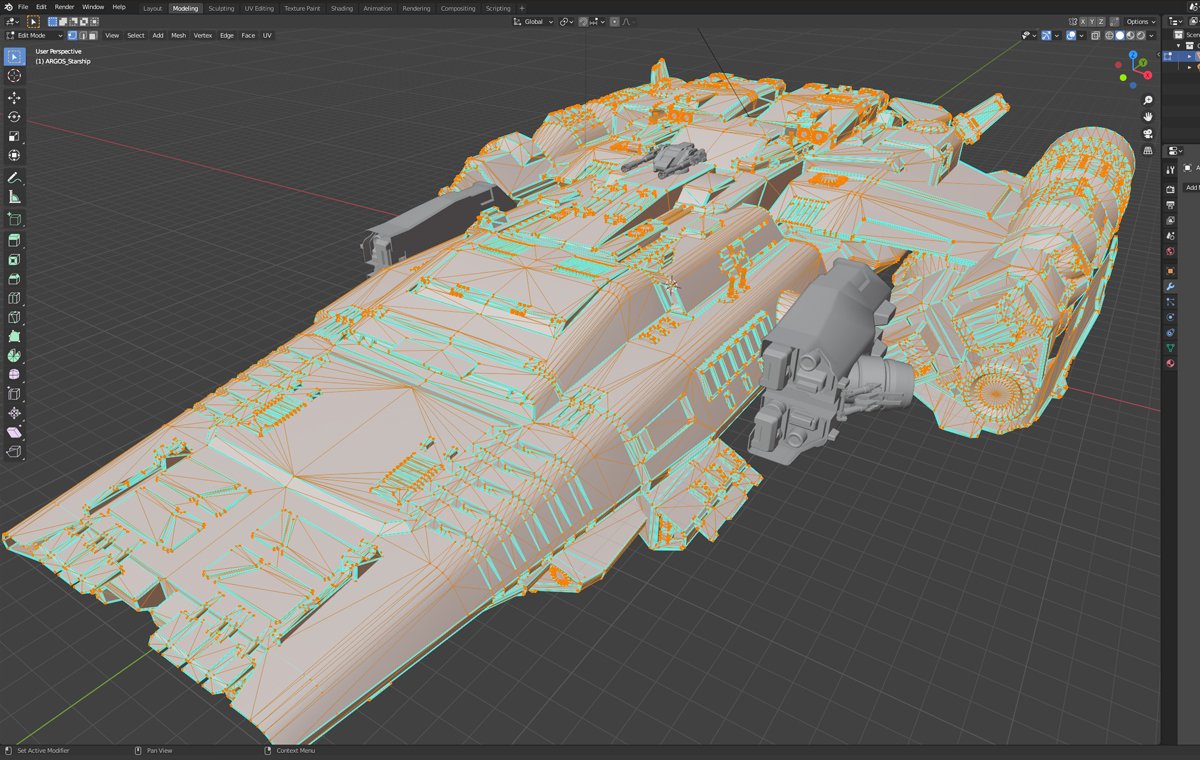Screen dimensions: 1200x760
Task: Select the Measure tool
Action: [x=14, y=197]
